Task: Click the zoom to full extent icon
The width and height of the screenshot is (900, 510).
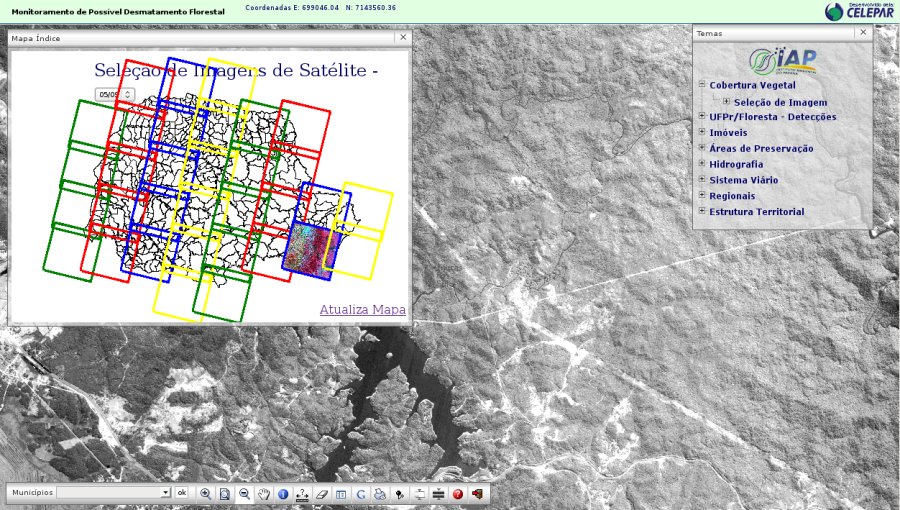Action: point(225,493)
